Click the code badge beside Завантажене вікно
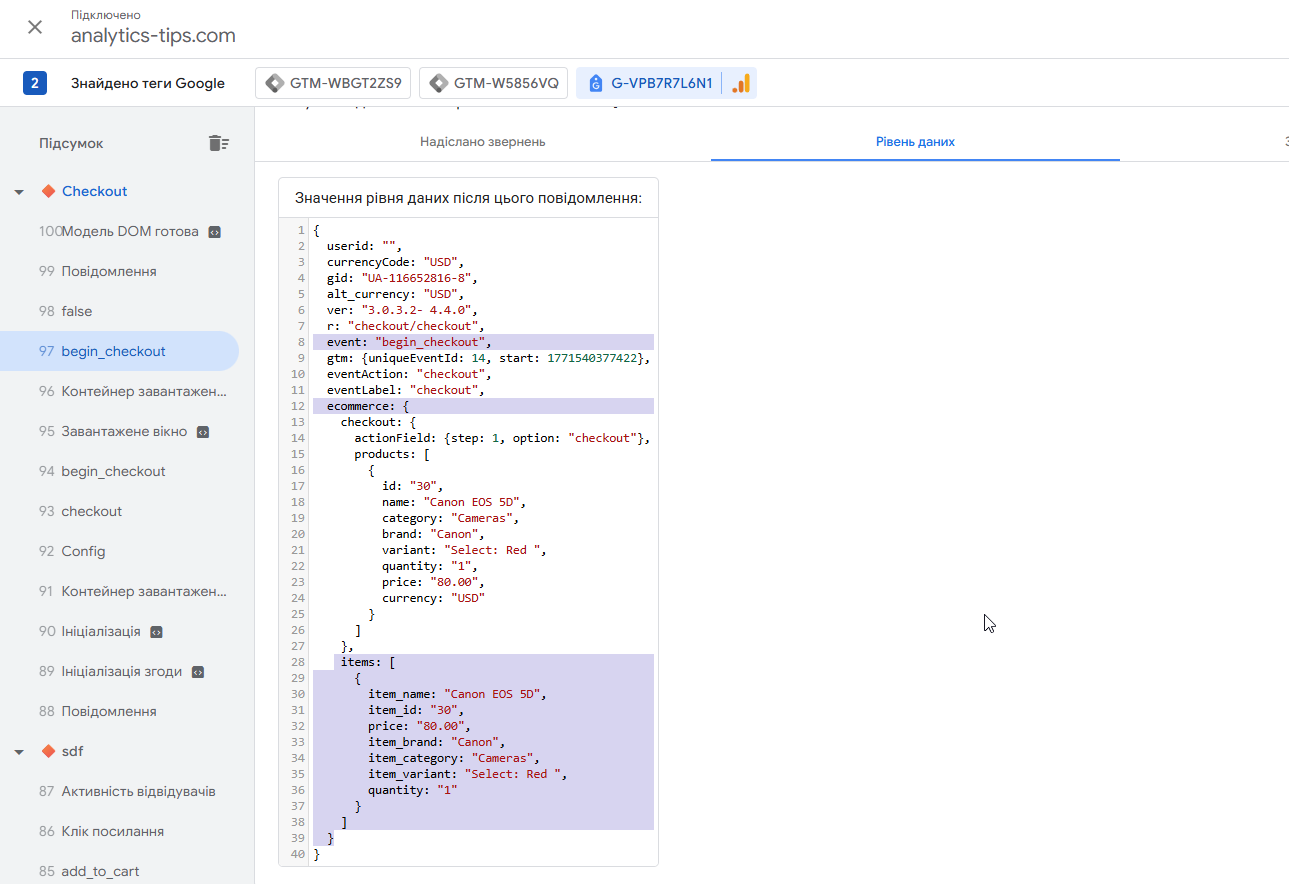 coord(203,432)
